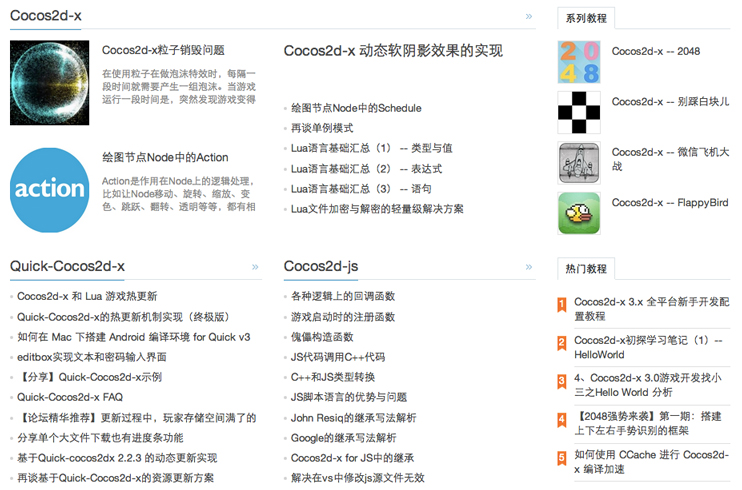Open the 2048 game thumbnail
742x490 pixels.
pyautogui.click(x=579, y=62)
